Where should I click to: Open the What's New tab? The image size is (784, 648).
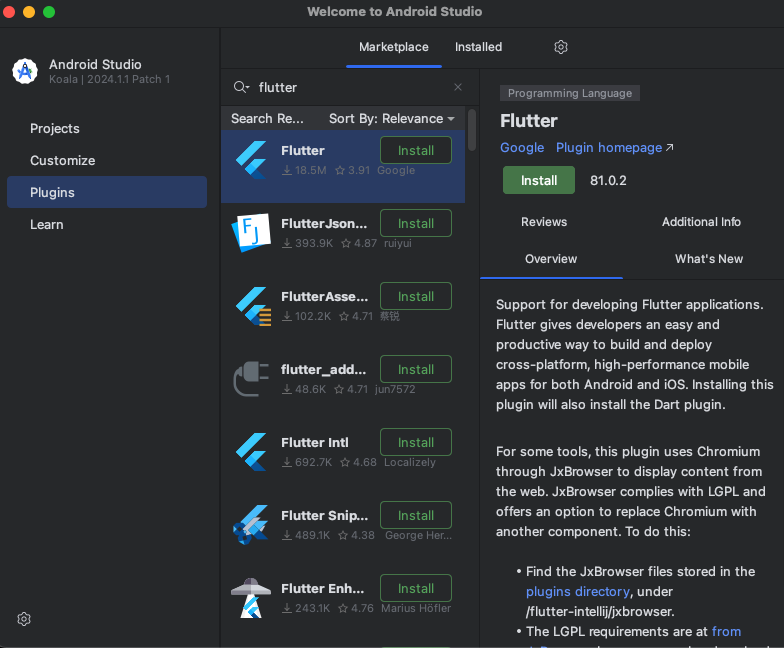click(708, 259)
